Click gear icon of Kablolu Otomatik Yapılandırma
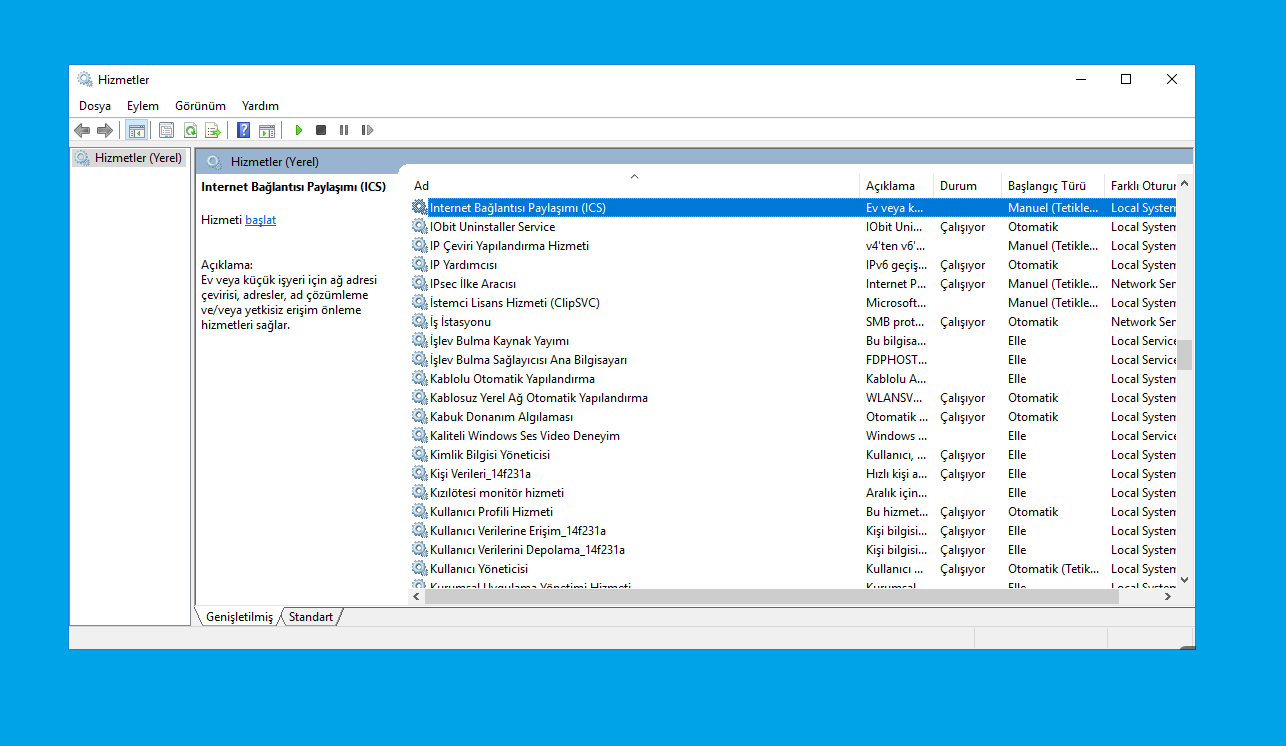This screenshot has width=1286, height=746. pos(419,379)
